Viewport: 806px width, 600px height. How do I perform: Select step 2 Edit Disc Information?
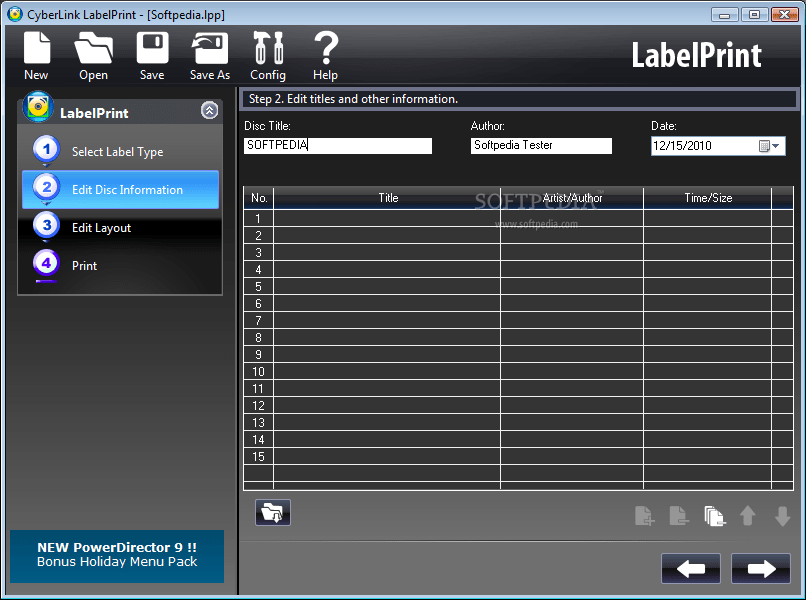(x=120, y=189)
